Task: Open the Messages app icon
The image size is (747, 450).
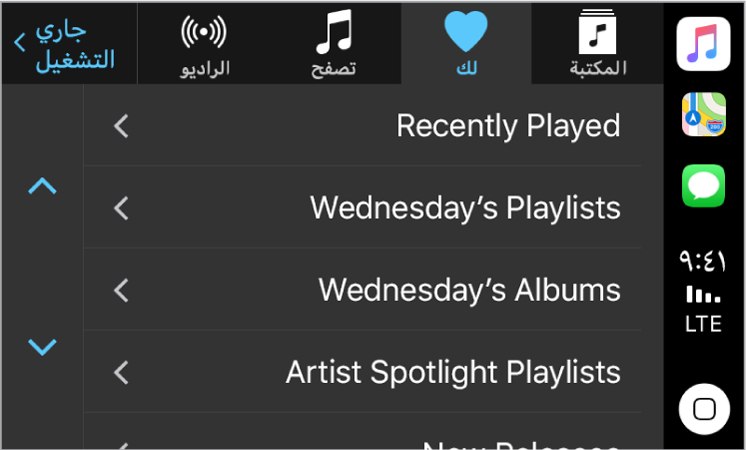Action: point(704,186)
